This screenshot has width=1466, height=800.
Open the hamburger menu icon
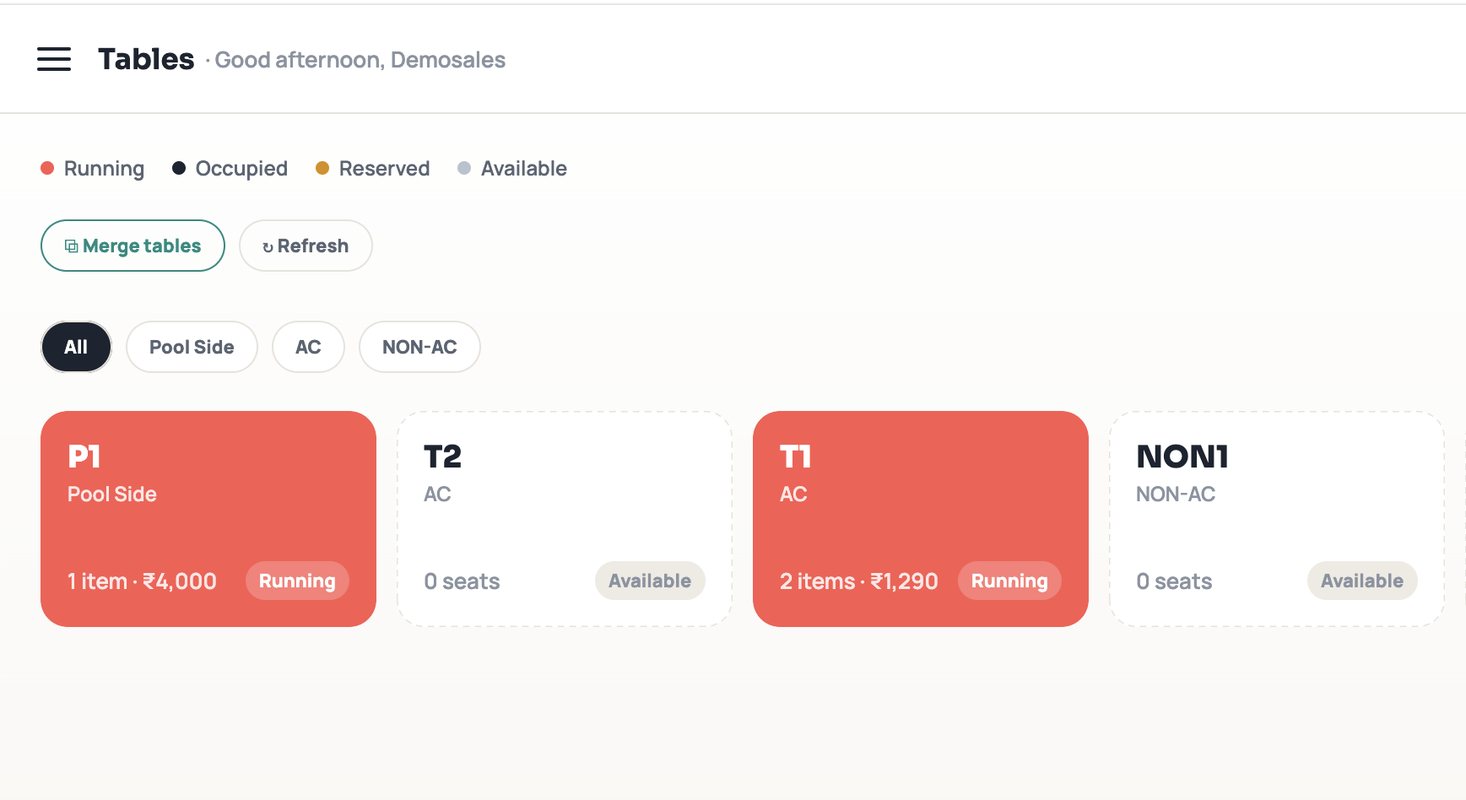tap(54, 59)
